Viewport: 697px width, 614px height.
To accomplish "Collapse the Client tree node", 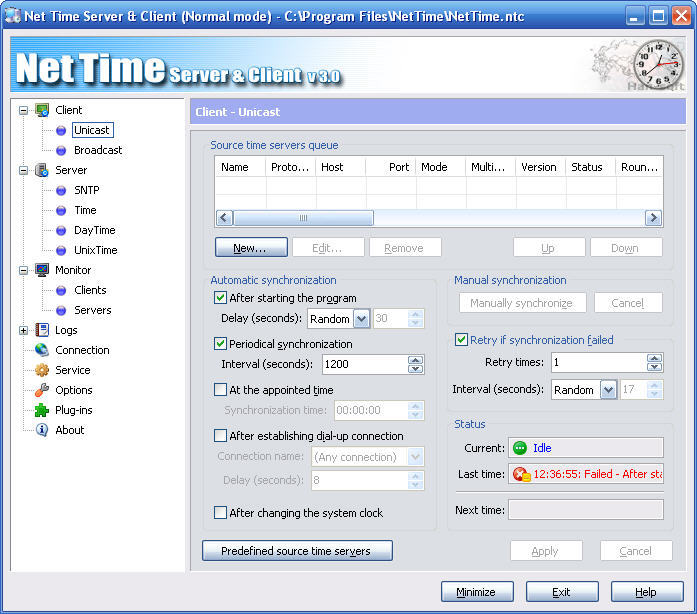I will point(24,110).
